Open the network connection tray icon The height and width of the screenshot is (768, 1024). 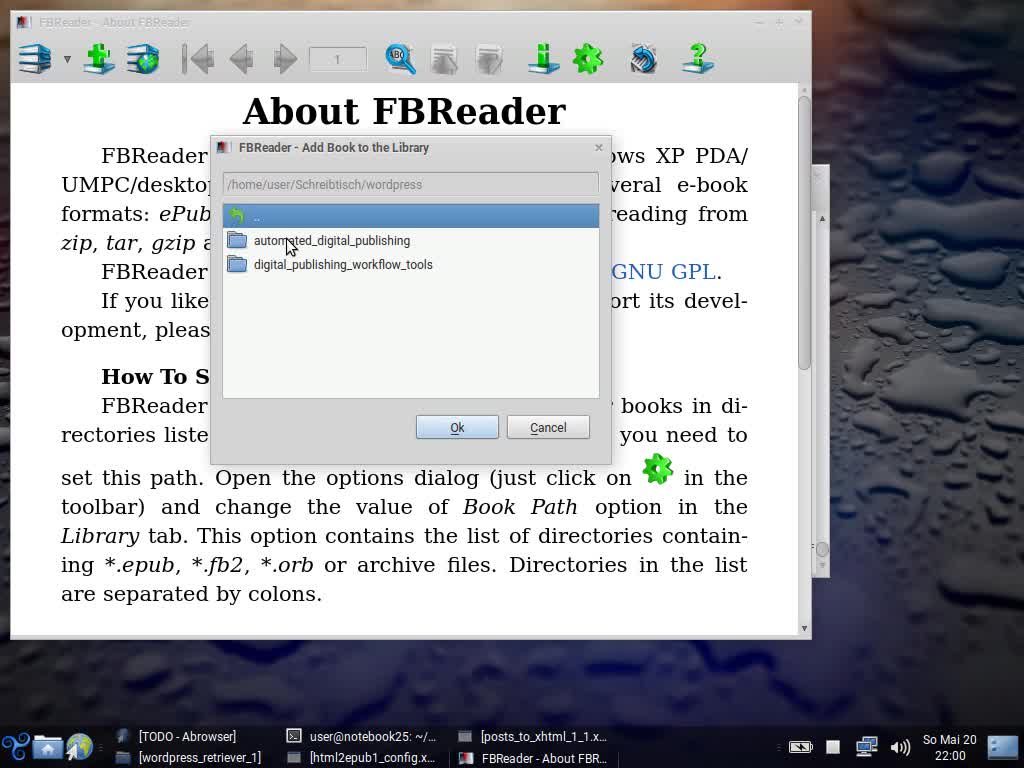point(867,746)
